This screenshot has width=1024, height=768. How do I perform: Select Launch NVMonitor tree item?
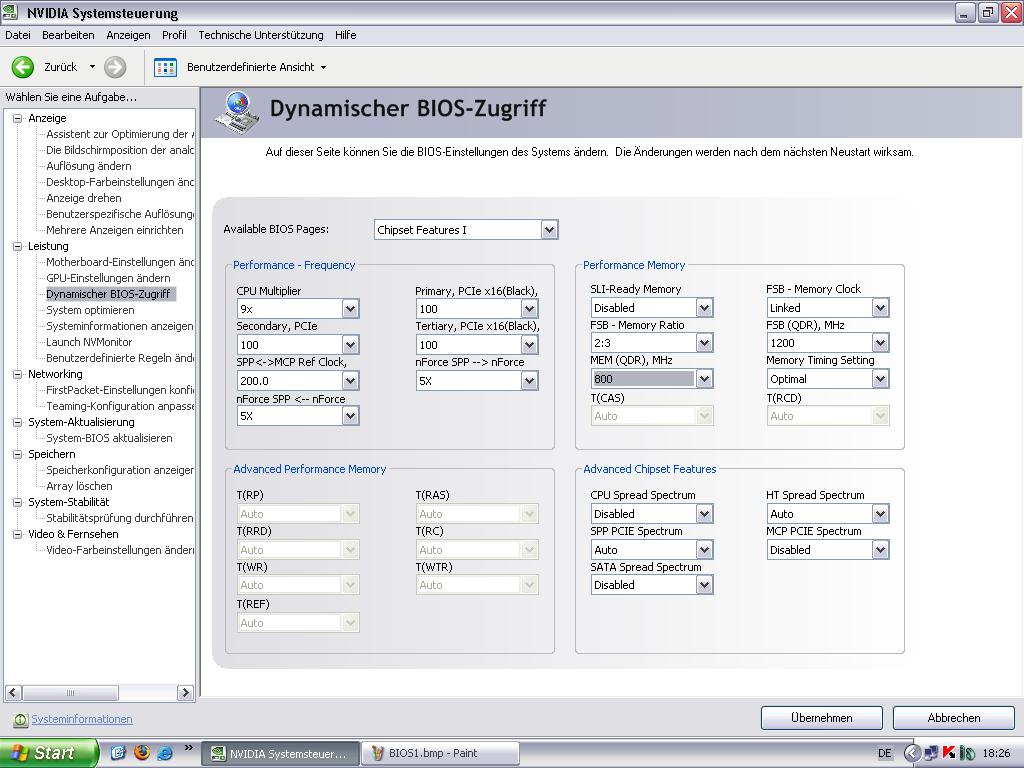89,342
